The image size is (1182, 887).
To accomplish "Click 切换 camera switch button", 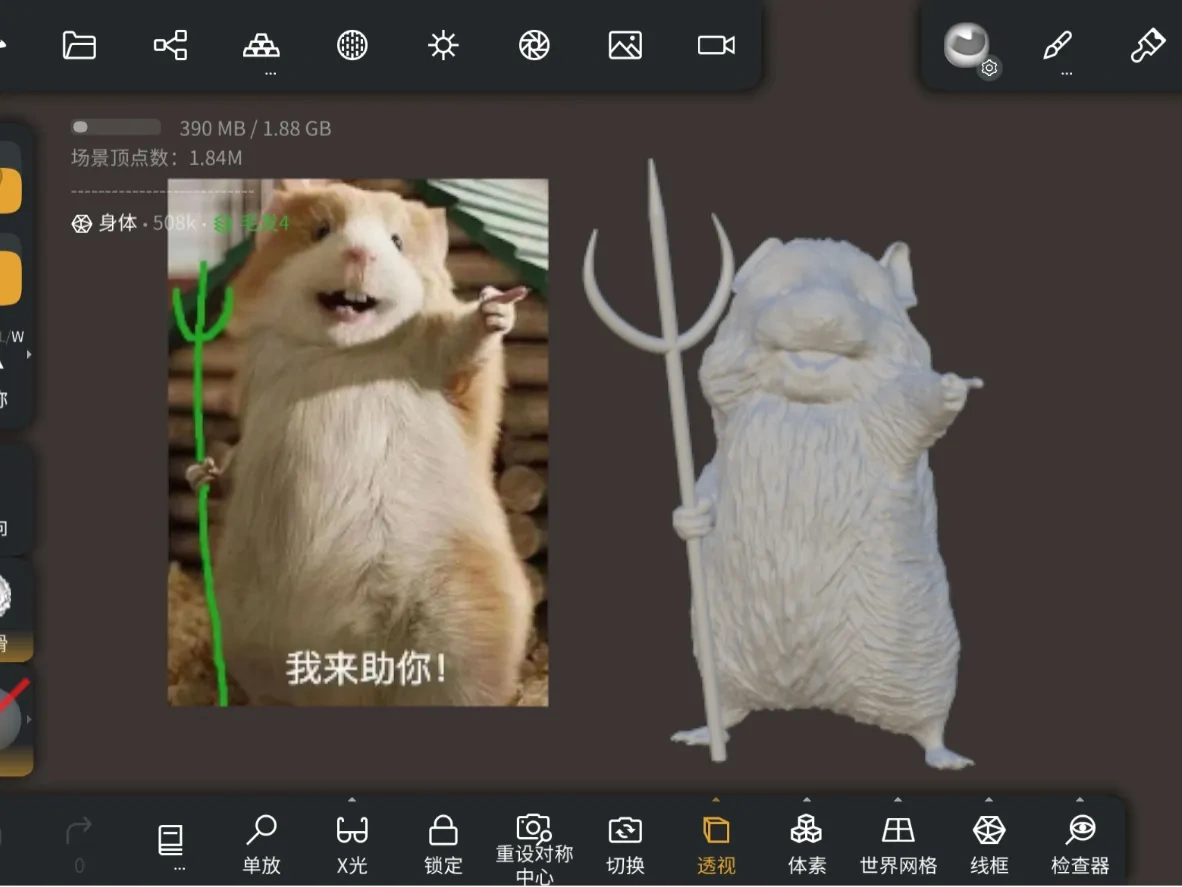I will point(626,844).
